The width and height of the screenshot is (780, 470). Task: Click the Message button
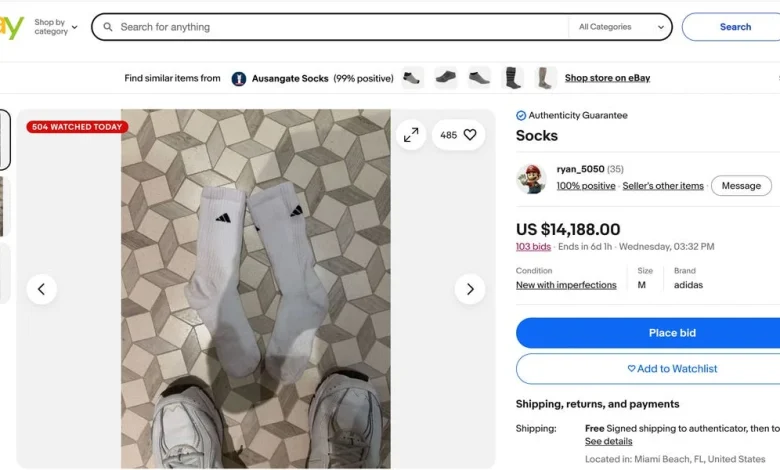(x=741, y=186)
